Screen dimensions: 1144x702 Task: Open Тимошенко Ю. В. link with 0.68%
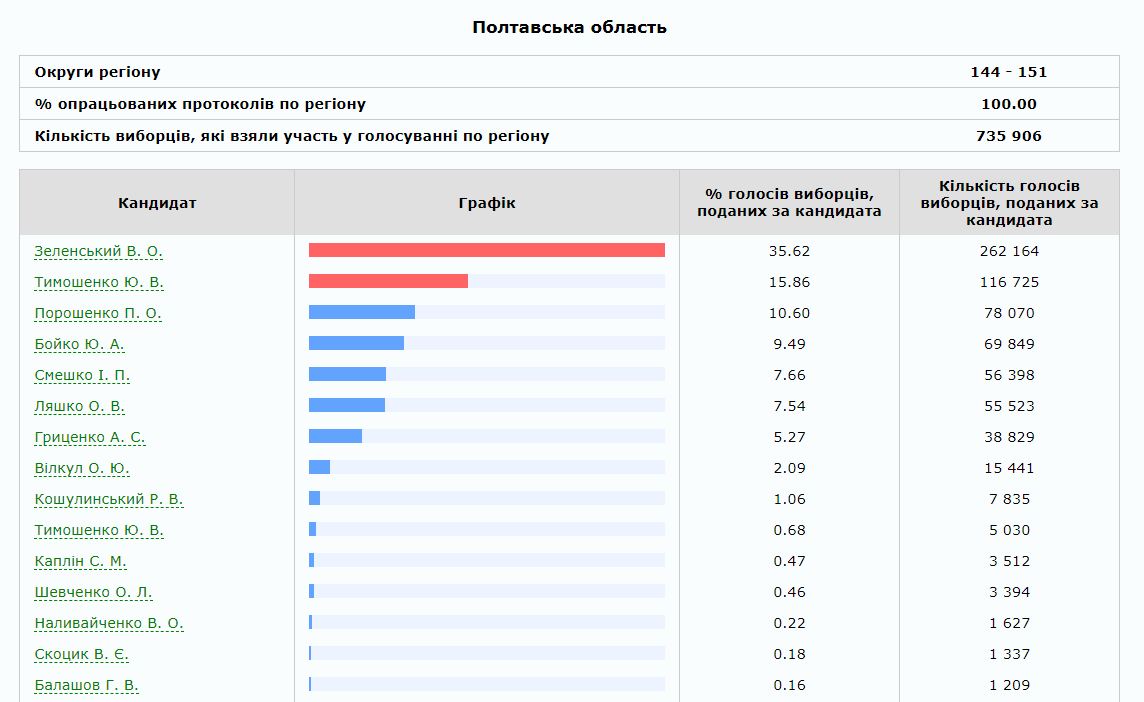pyautogui.click(x=99, y=530)
